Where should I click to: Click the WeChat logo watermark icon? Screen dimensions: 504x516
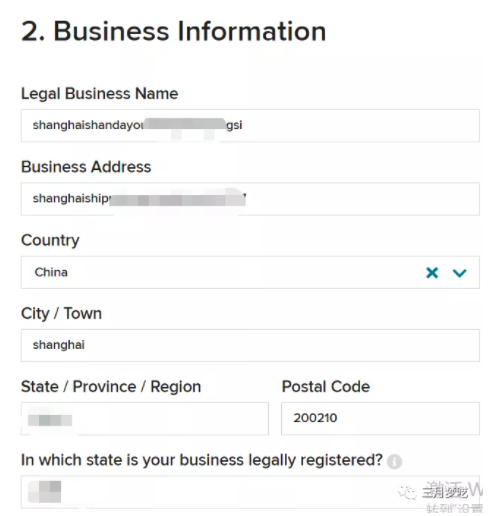click(x=407, y=492)
